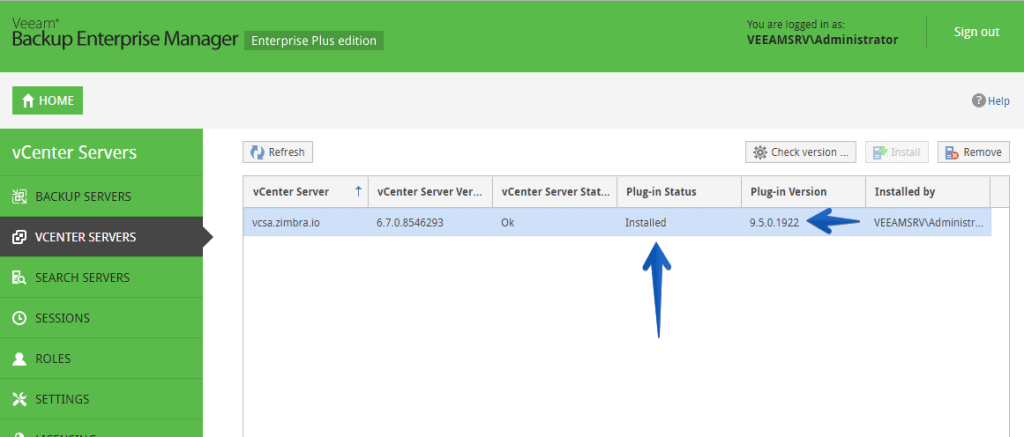This screenshot has width=1024, height=437.
Task: Open ROLES section
Action: click(x=101, y=359)
